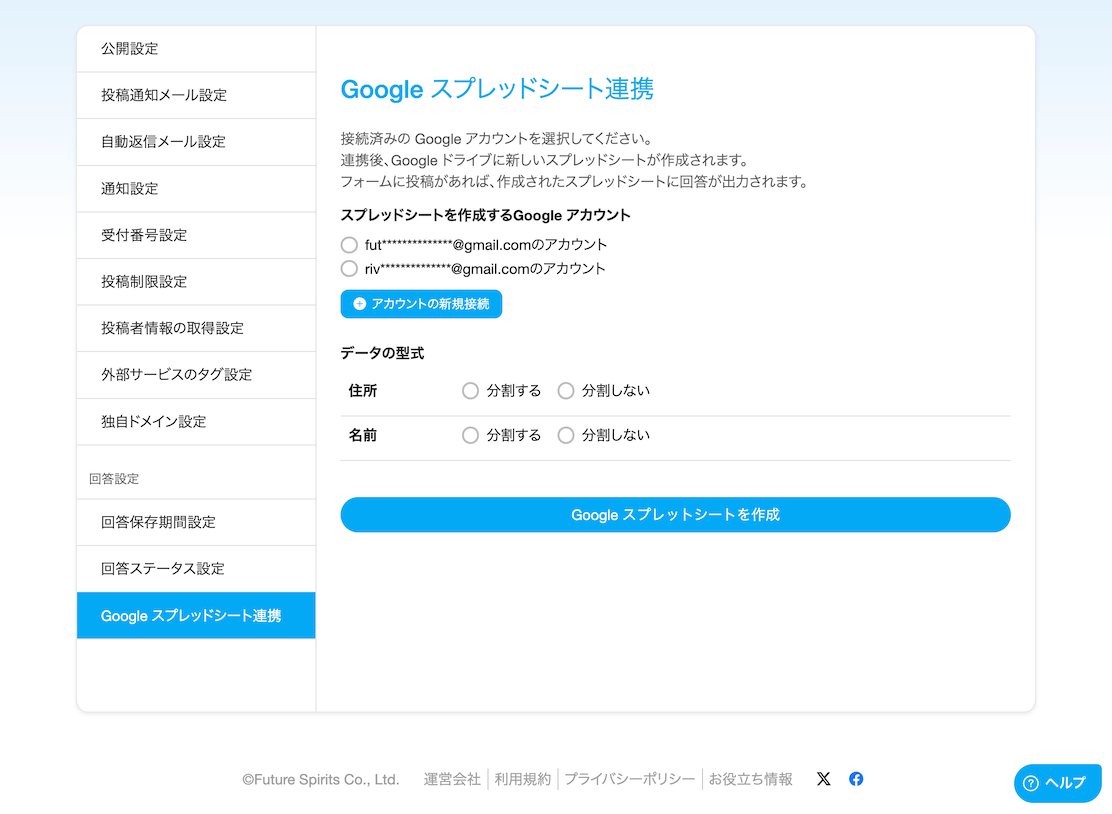Go to 受付番号設定 menu item

click(x=196, y=235)
